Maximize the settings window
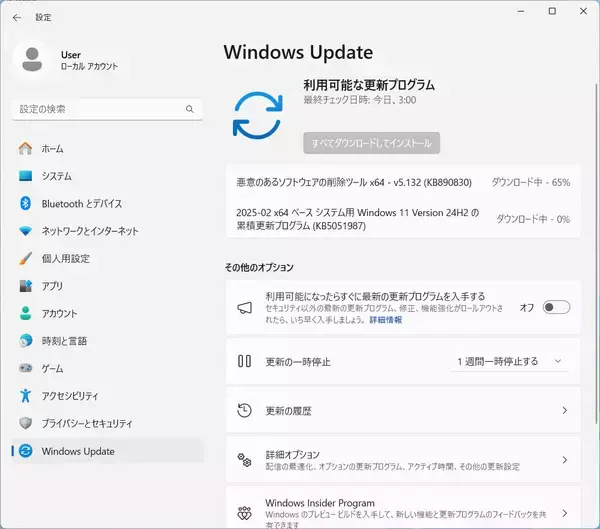The image size is (600, 529). [x=552, y=11]
